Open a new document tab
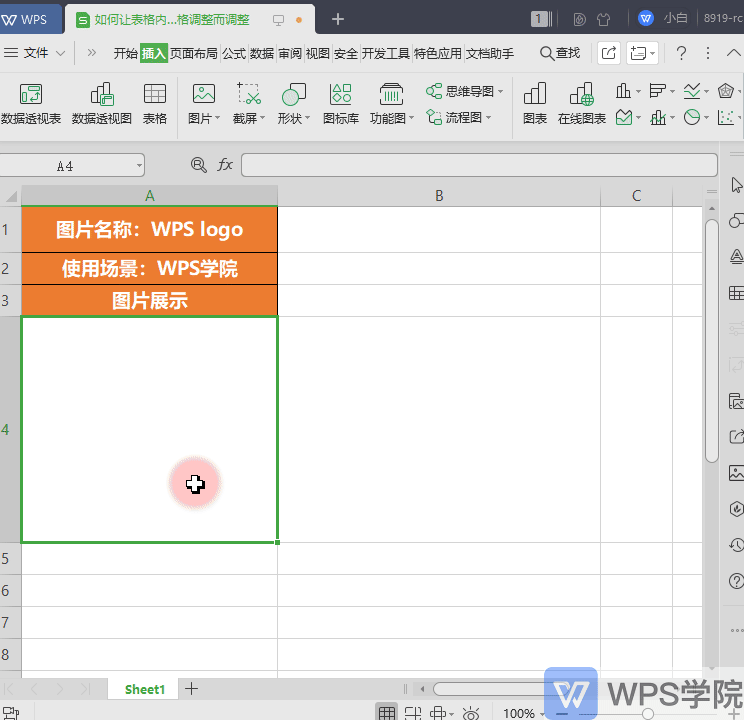The image size is (744, 720). (x=338, y=19)
